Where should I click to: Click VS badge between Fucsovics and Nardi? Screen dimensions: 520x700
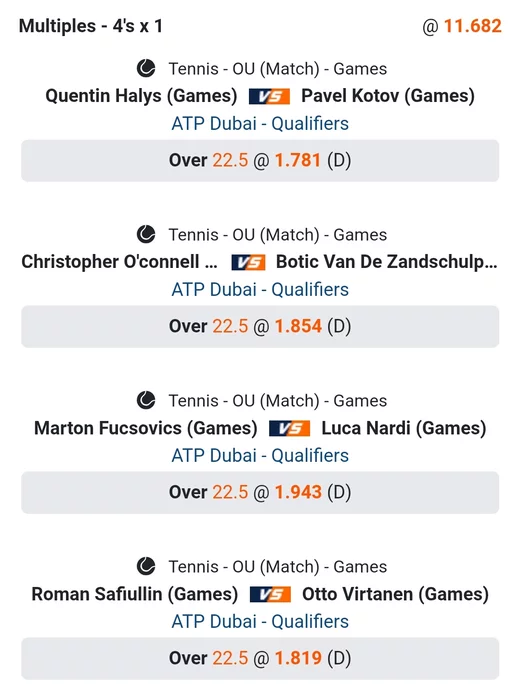[x=289, y=429]
